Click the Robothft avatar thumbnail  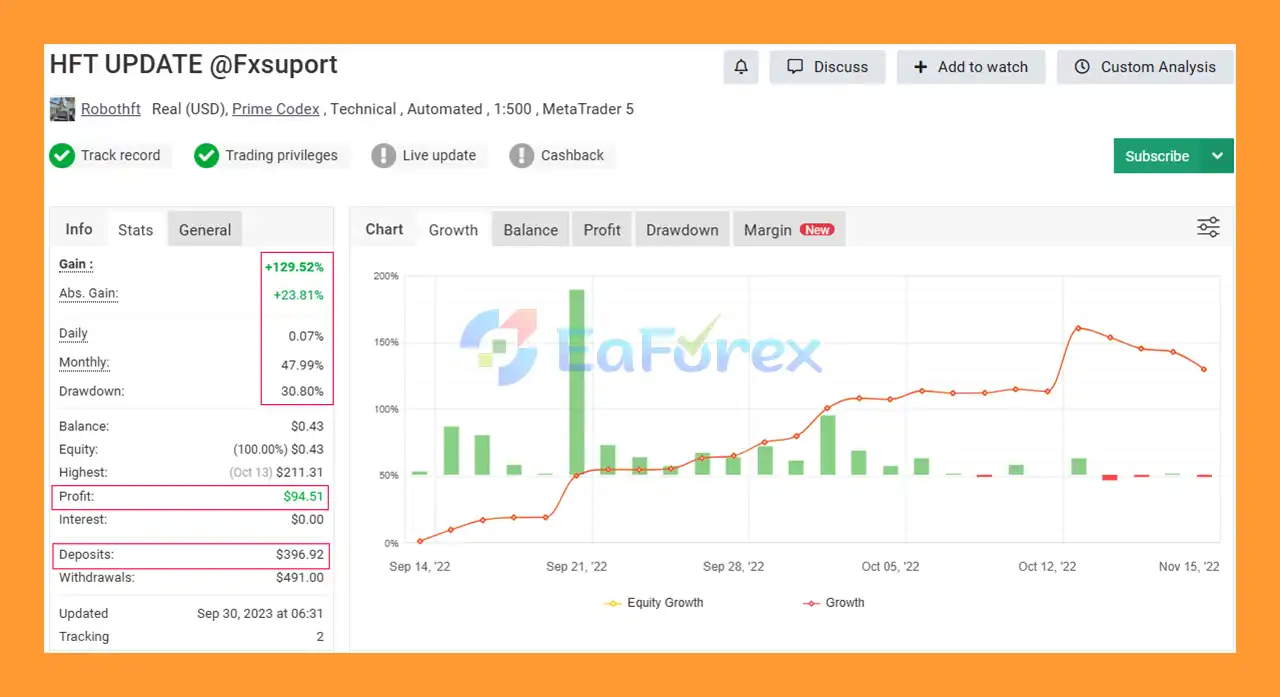(x=62, y=109)
